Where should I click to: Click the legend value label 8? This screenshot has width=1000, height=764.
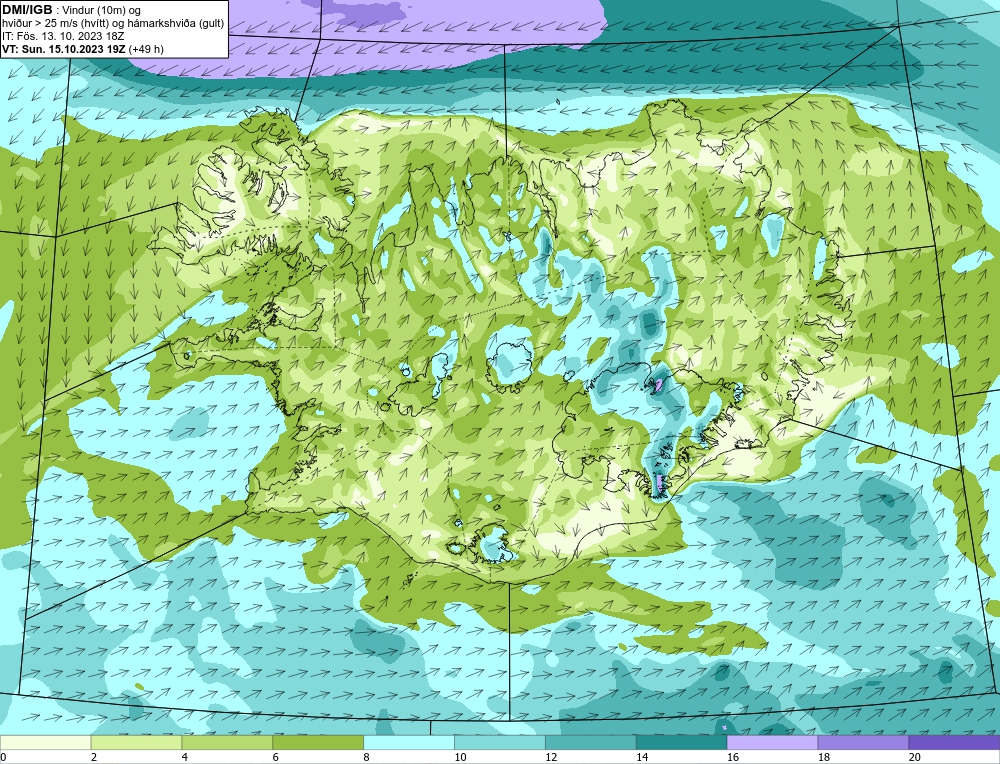click(367, 757)
